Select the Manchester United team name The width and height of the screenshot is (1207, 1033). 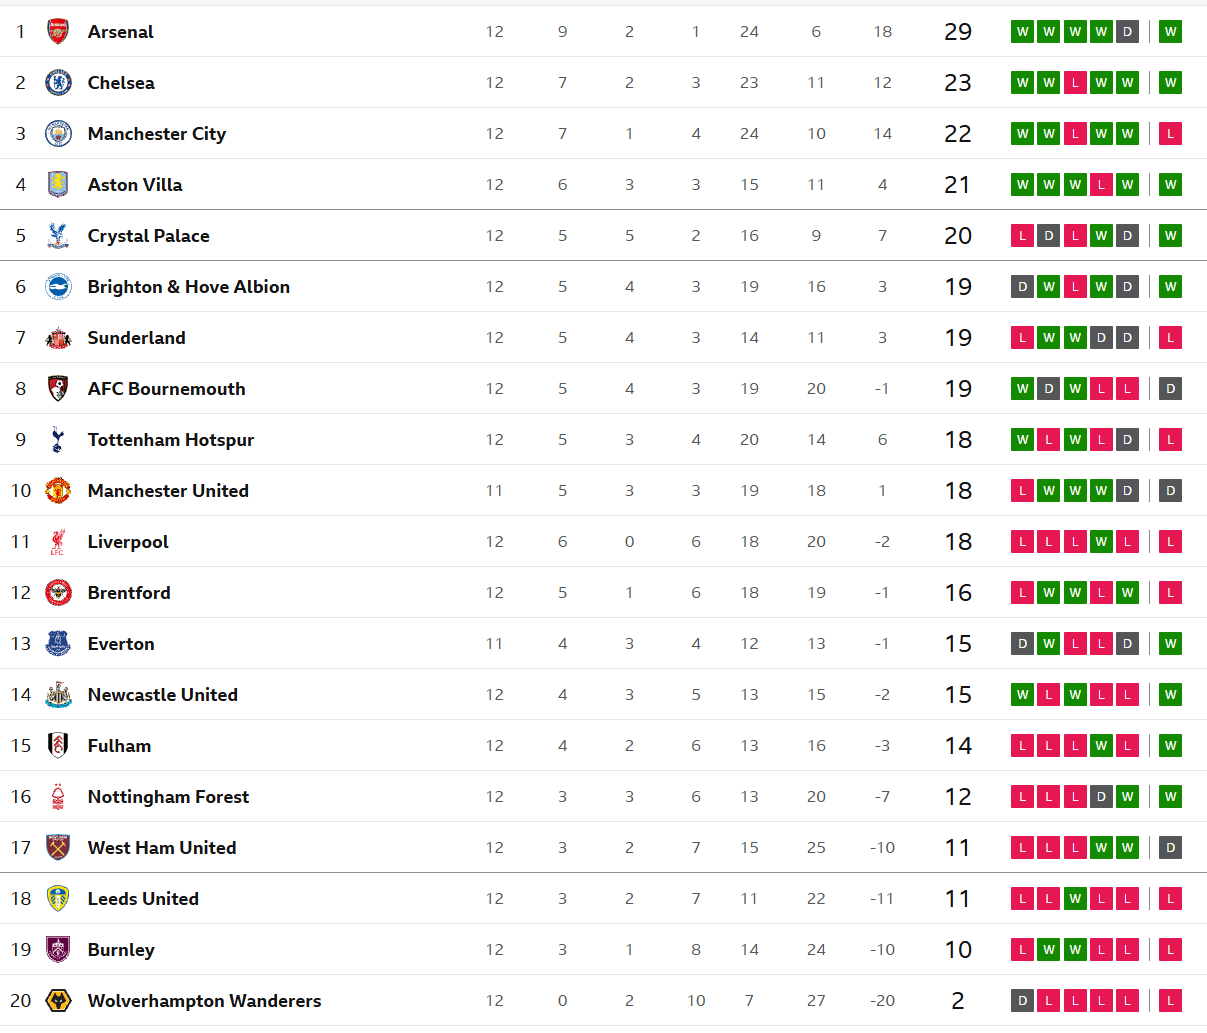(168, 491)
